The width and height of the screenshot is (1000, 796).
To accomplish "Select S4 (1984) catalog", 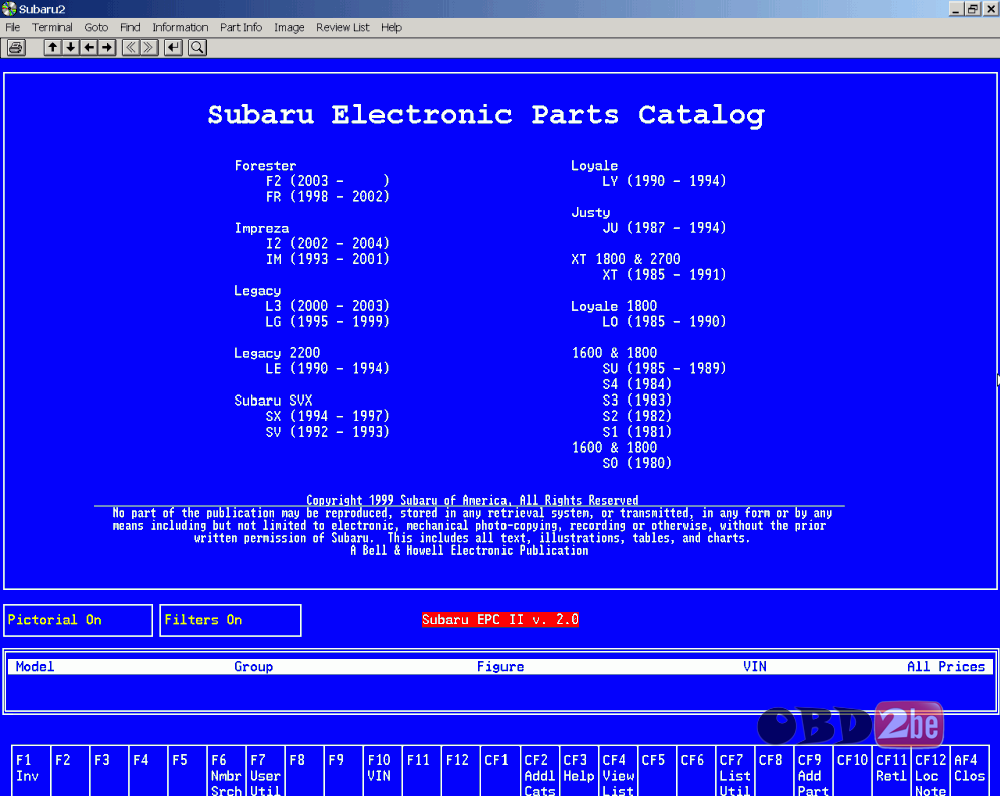I will click(637, 384).
